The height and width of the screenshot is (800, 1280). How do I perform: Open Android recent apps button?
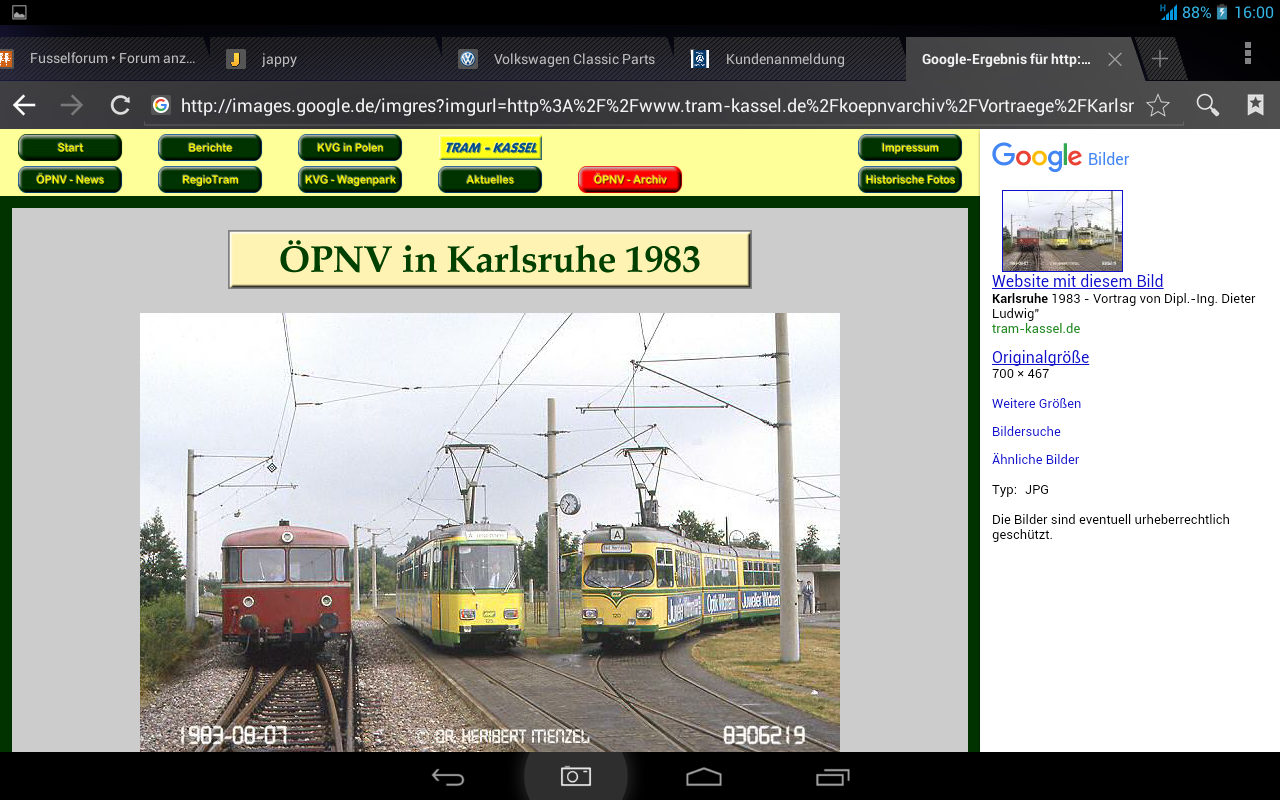pos(832,777)
